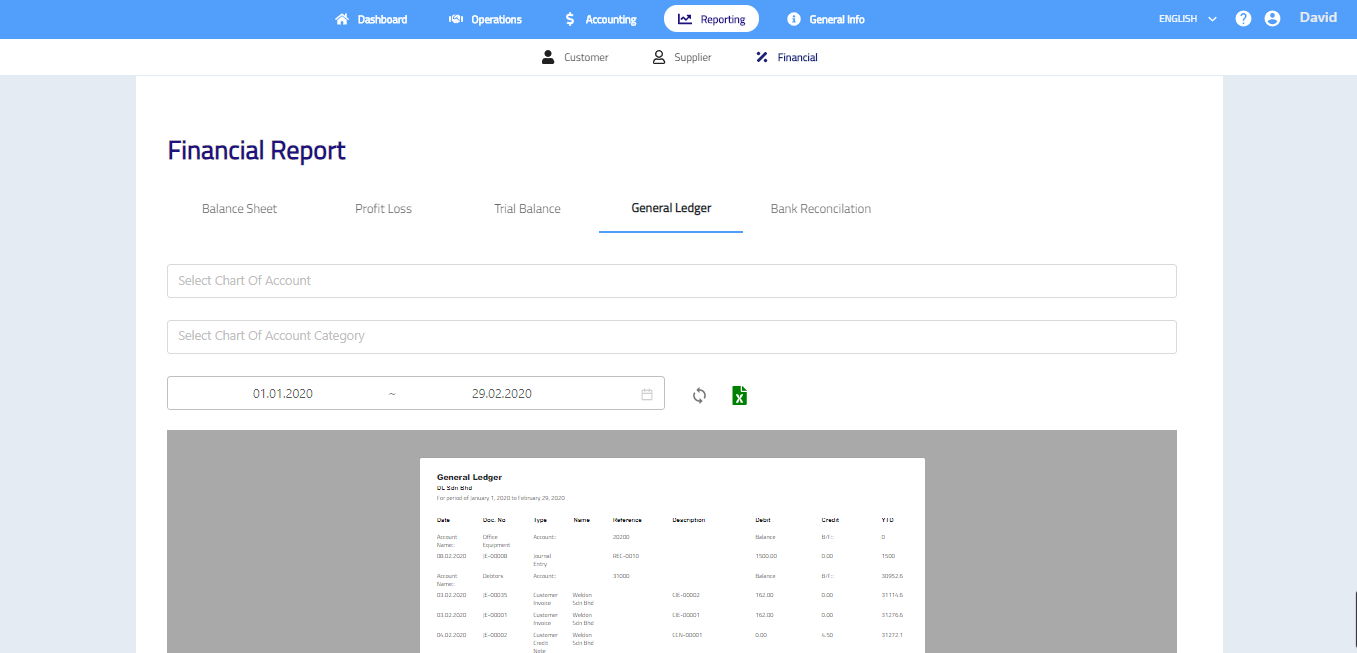Open the calendar icon in date range
Image resolution: width=1357 pixels, height=653 pixels.
(x=647, y=394)
